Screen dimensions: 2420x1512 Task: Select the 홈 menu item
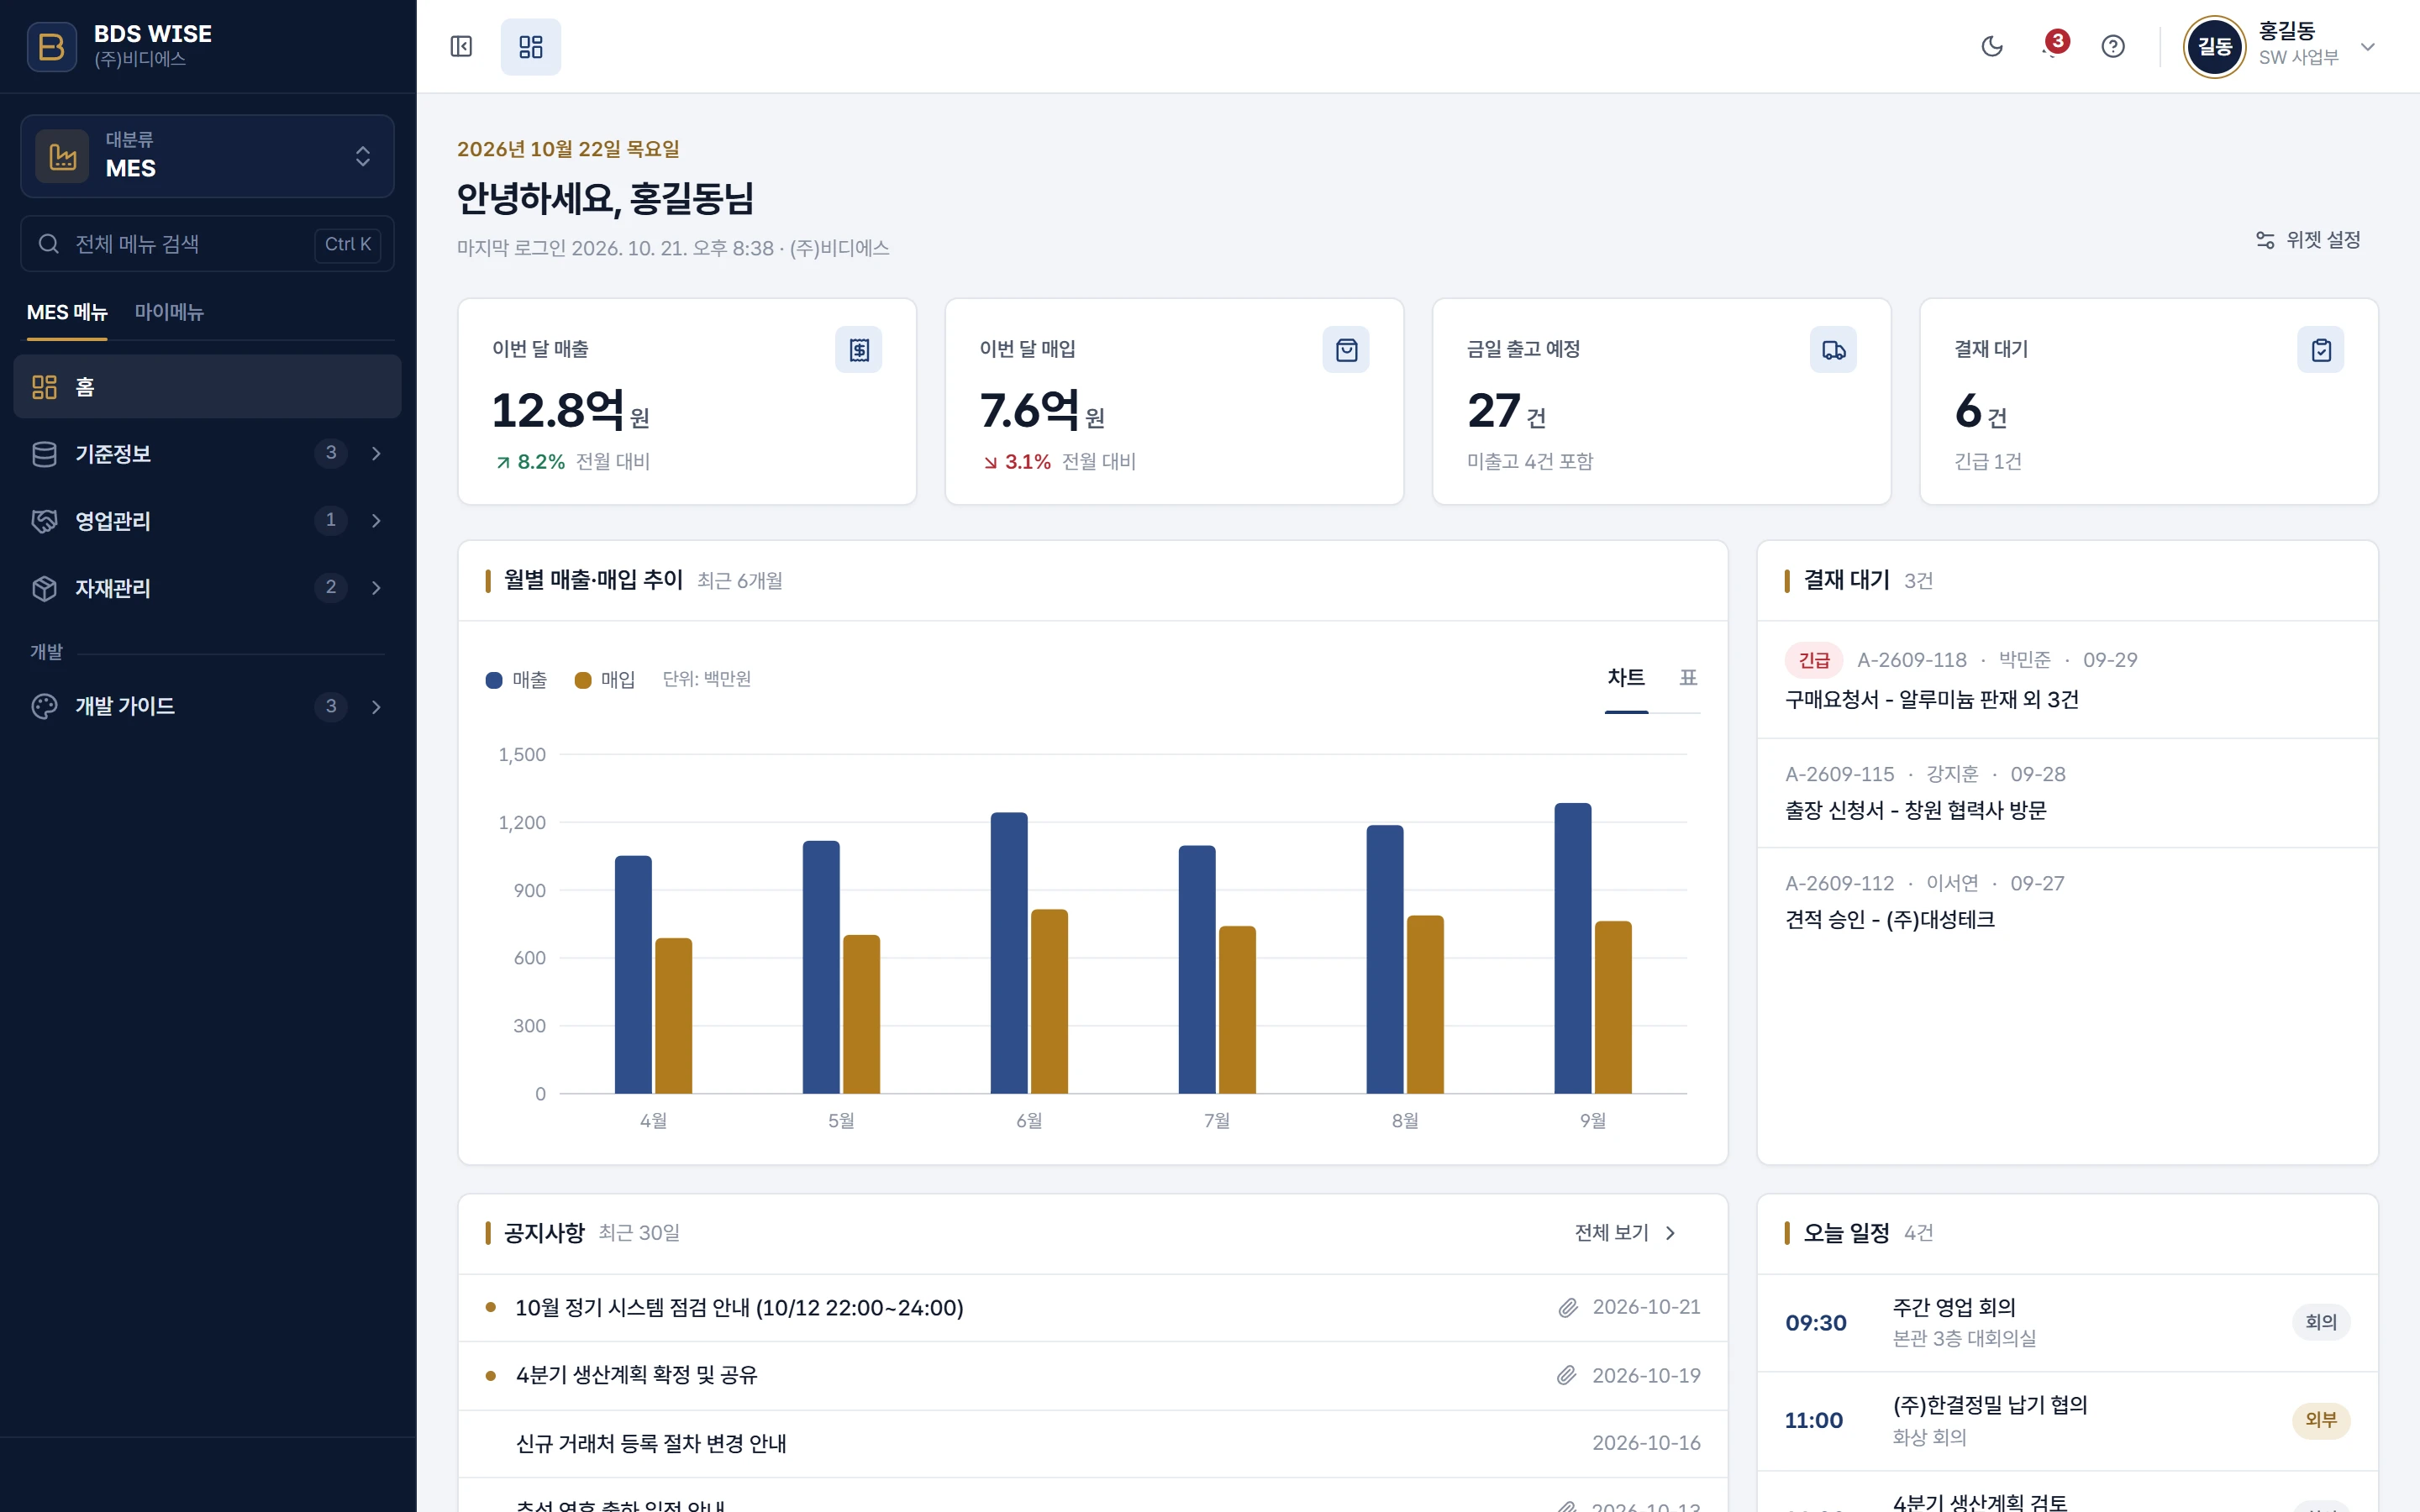click(207, 386)
